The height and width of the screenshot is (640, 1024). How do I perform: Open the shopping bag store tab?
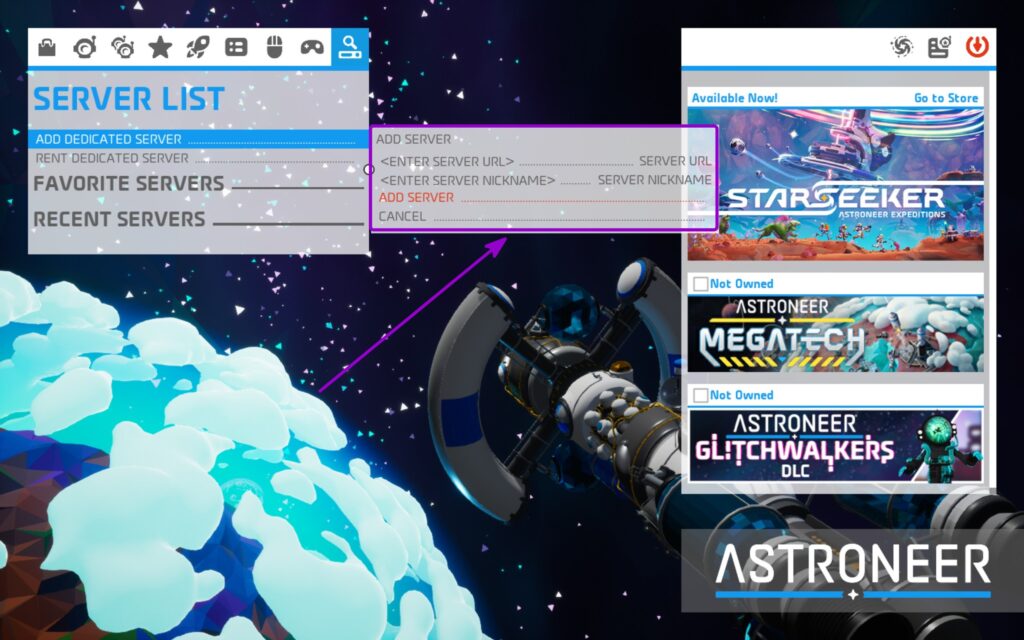point(47,47)
